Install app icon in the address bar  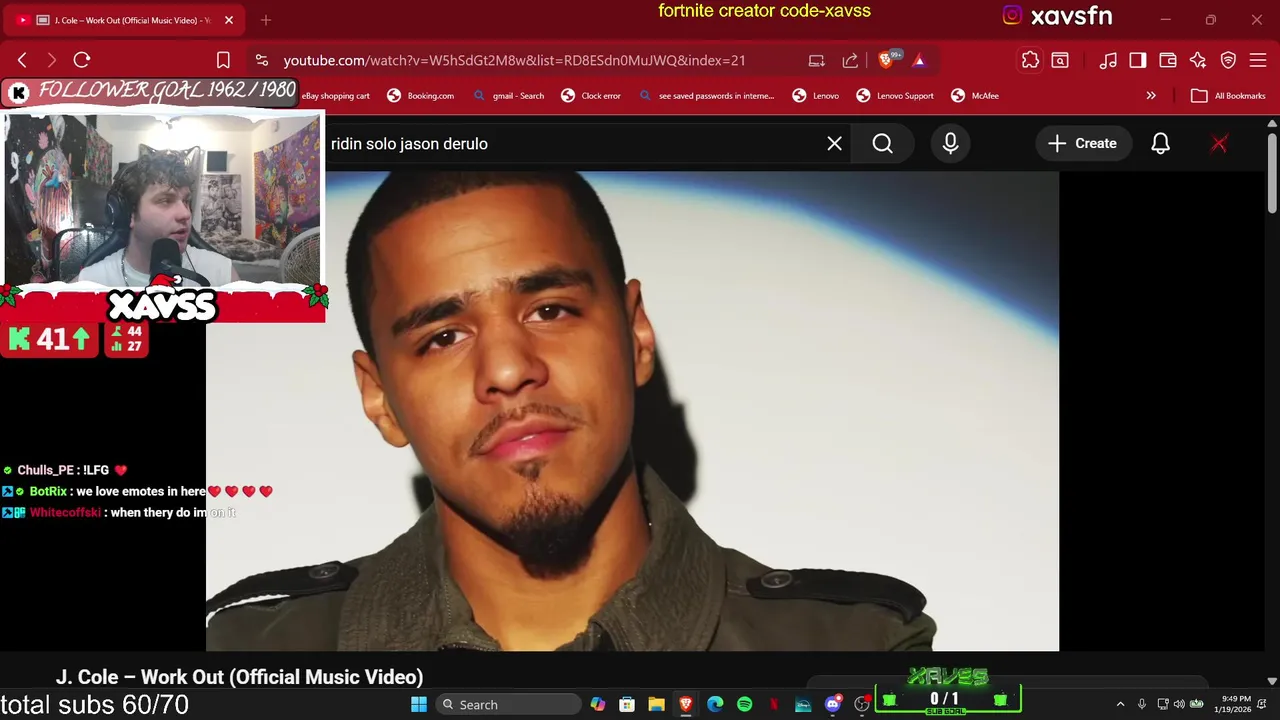click(x=816, y=60)
